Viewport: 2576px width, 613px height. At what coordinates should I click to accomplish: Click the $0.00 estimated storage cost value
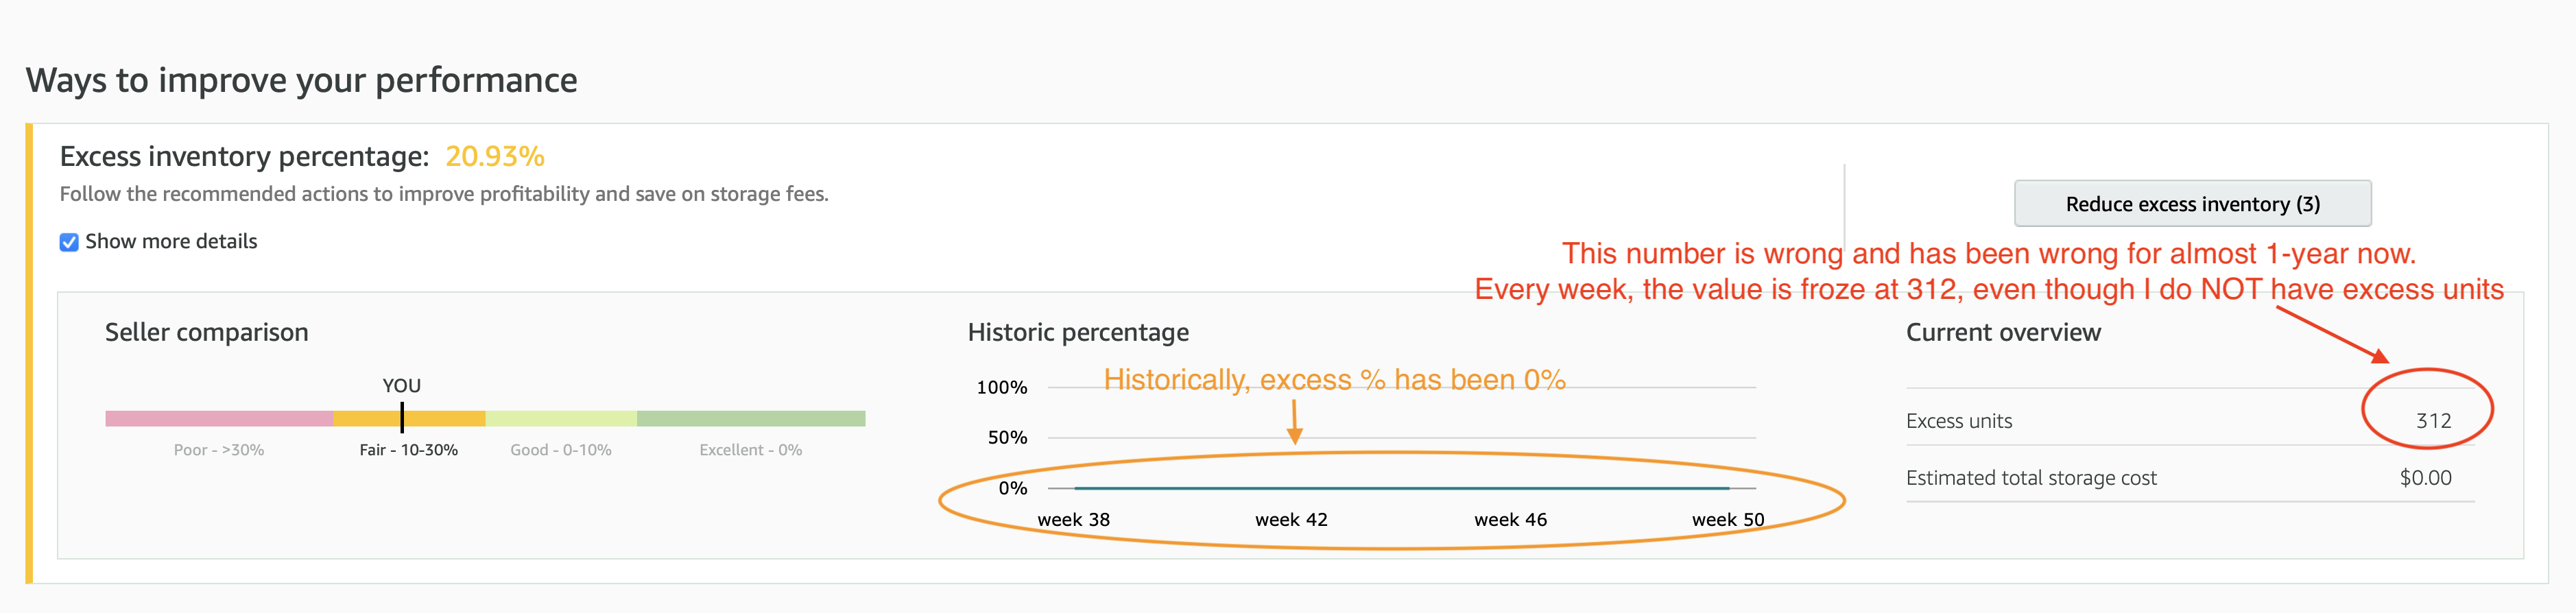coord(2425,477)
